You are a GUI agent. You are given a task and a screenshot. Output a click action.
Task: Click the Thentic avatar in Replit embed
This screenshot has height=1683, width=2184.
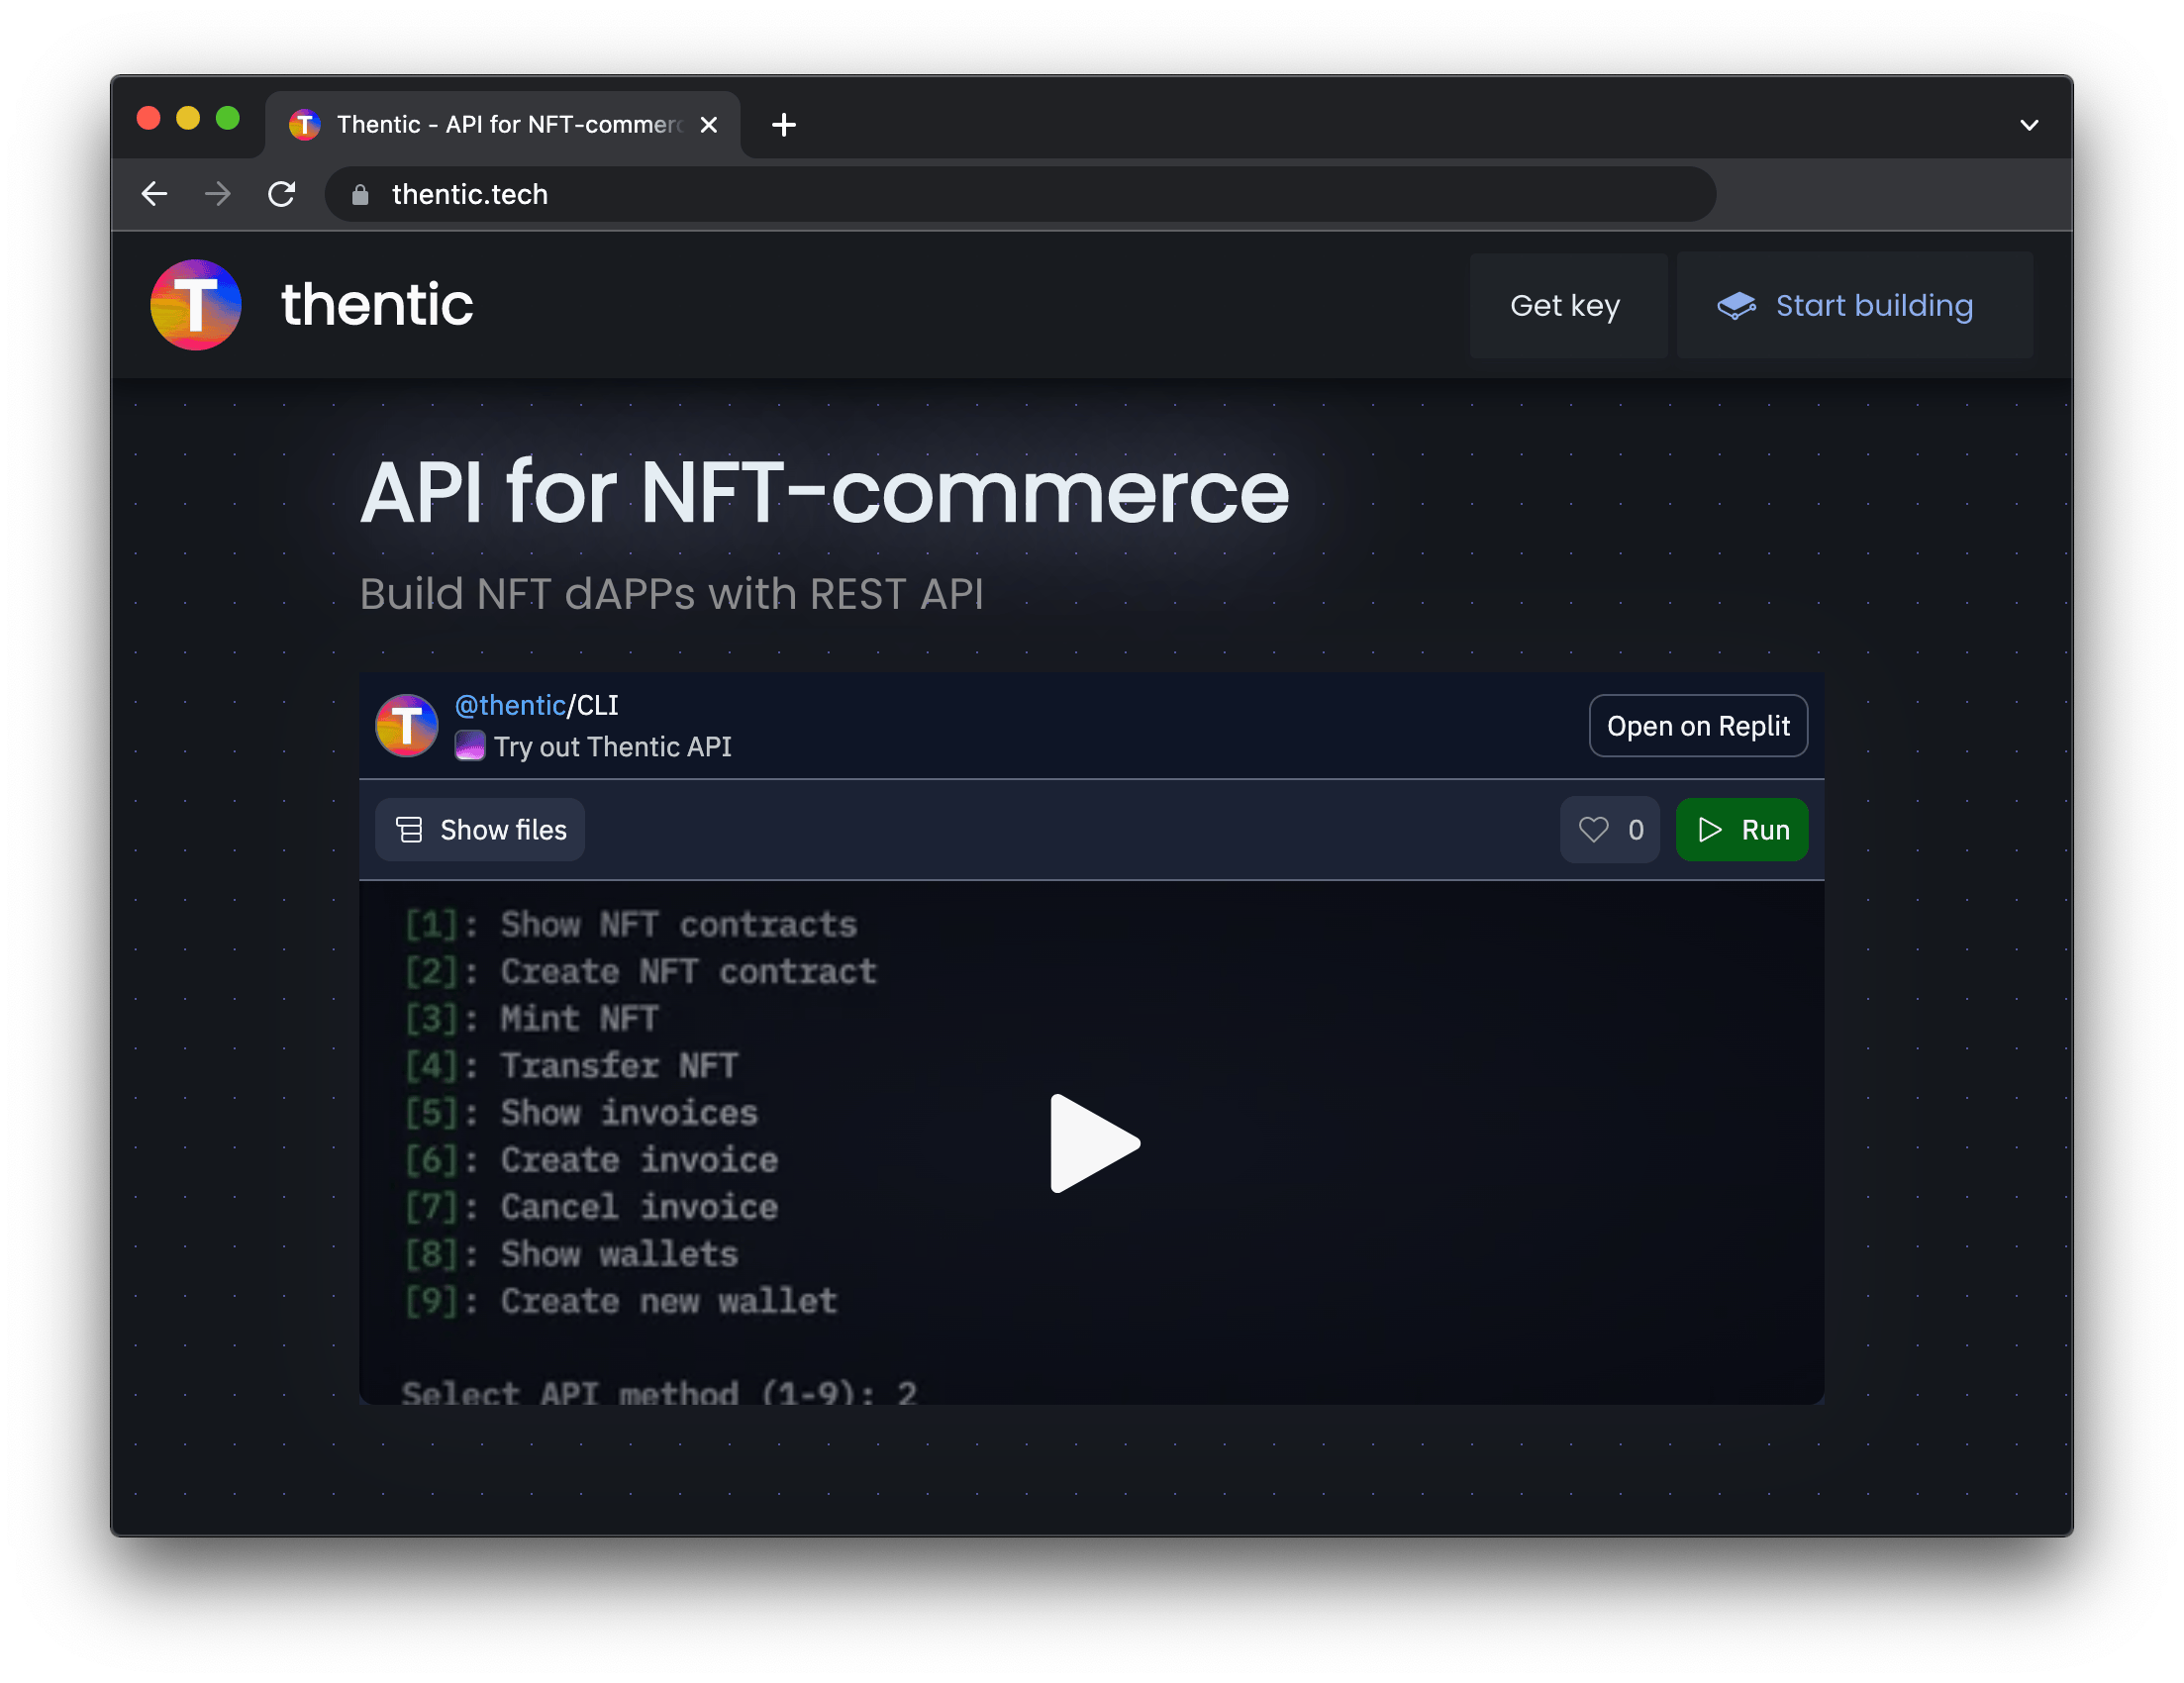406,726
